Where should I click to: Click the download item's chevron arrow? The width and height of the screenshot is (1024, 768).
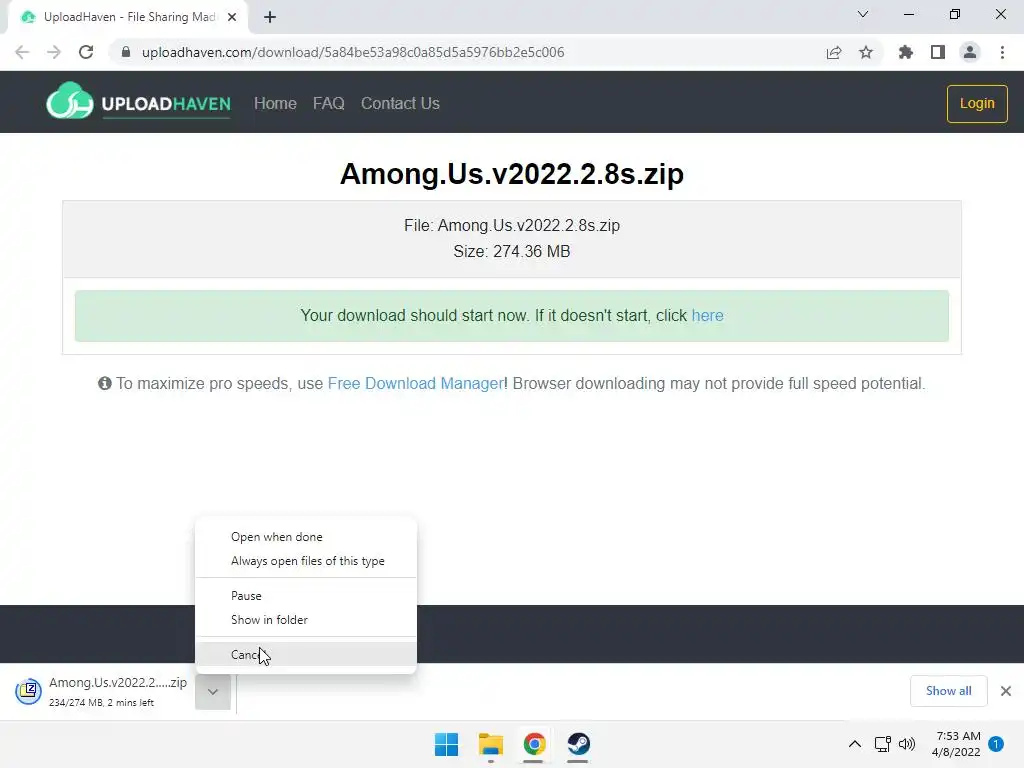coord(213,692)
